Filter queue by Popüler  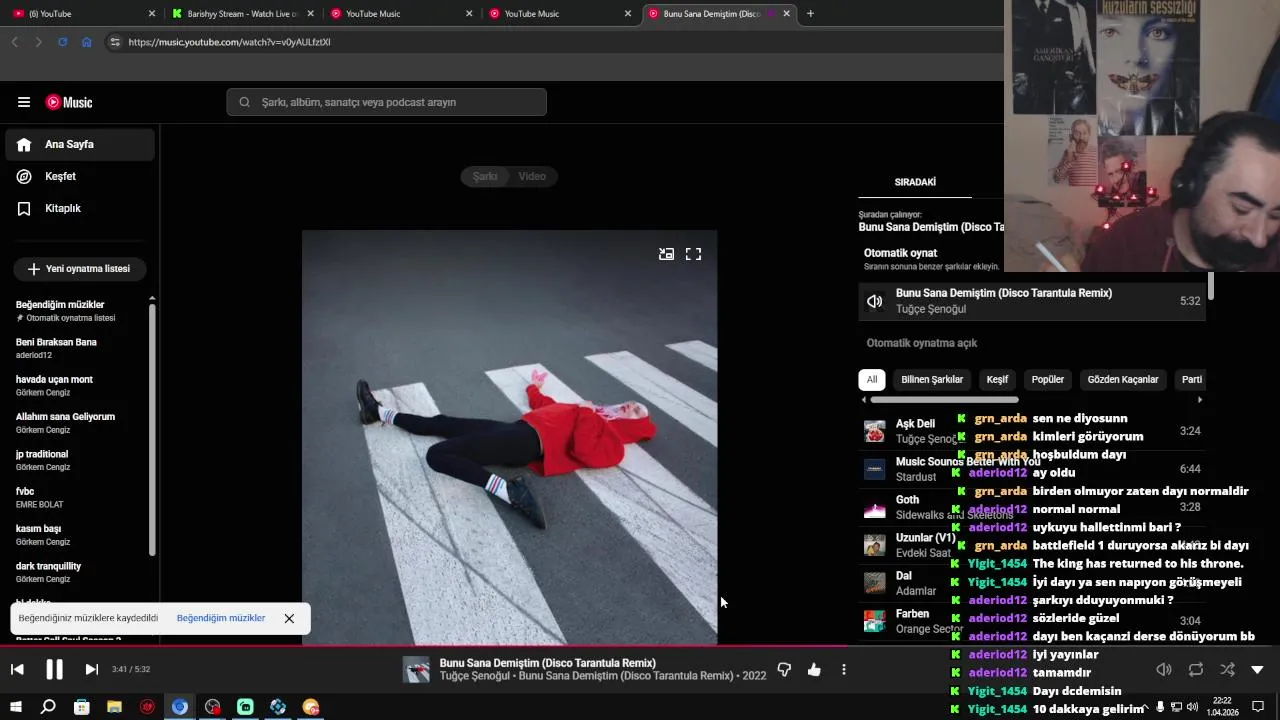coord(1048,380)
